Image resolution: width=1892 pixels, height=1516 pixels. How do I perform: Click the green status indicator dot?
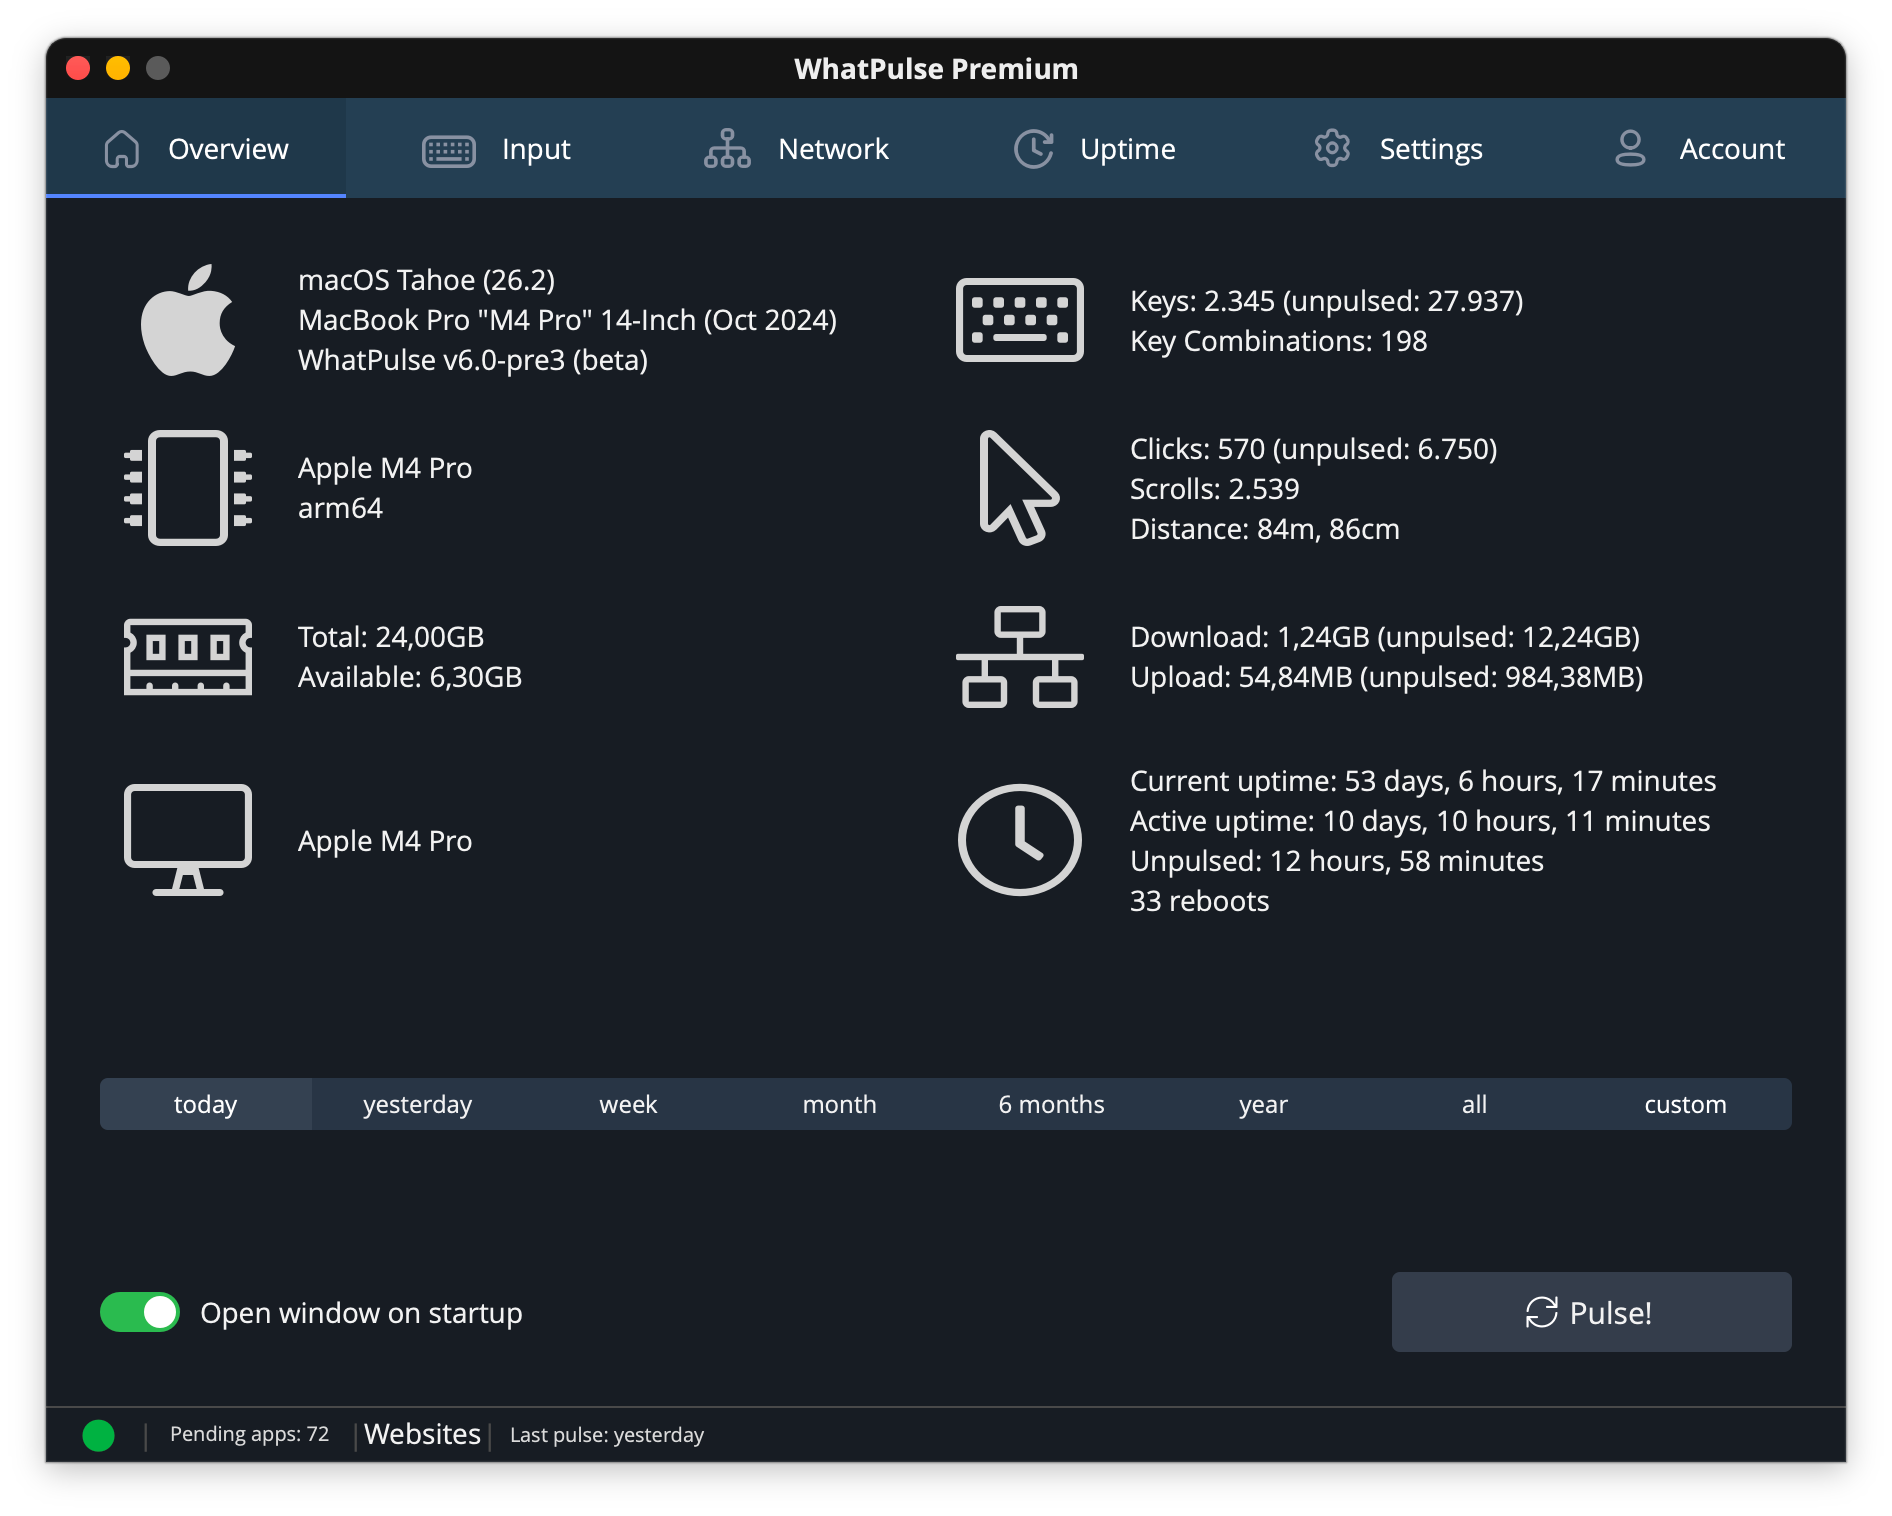[98, 1435]
